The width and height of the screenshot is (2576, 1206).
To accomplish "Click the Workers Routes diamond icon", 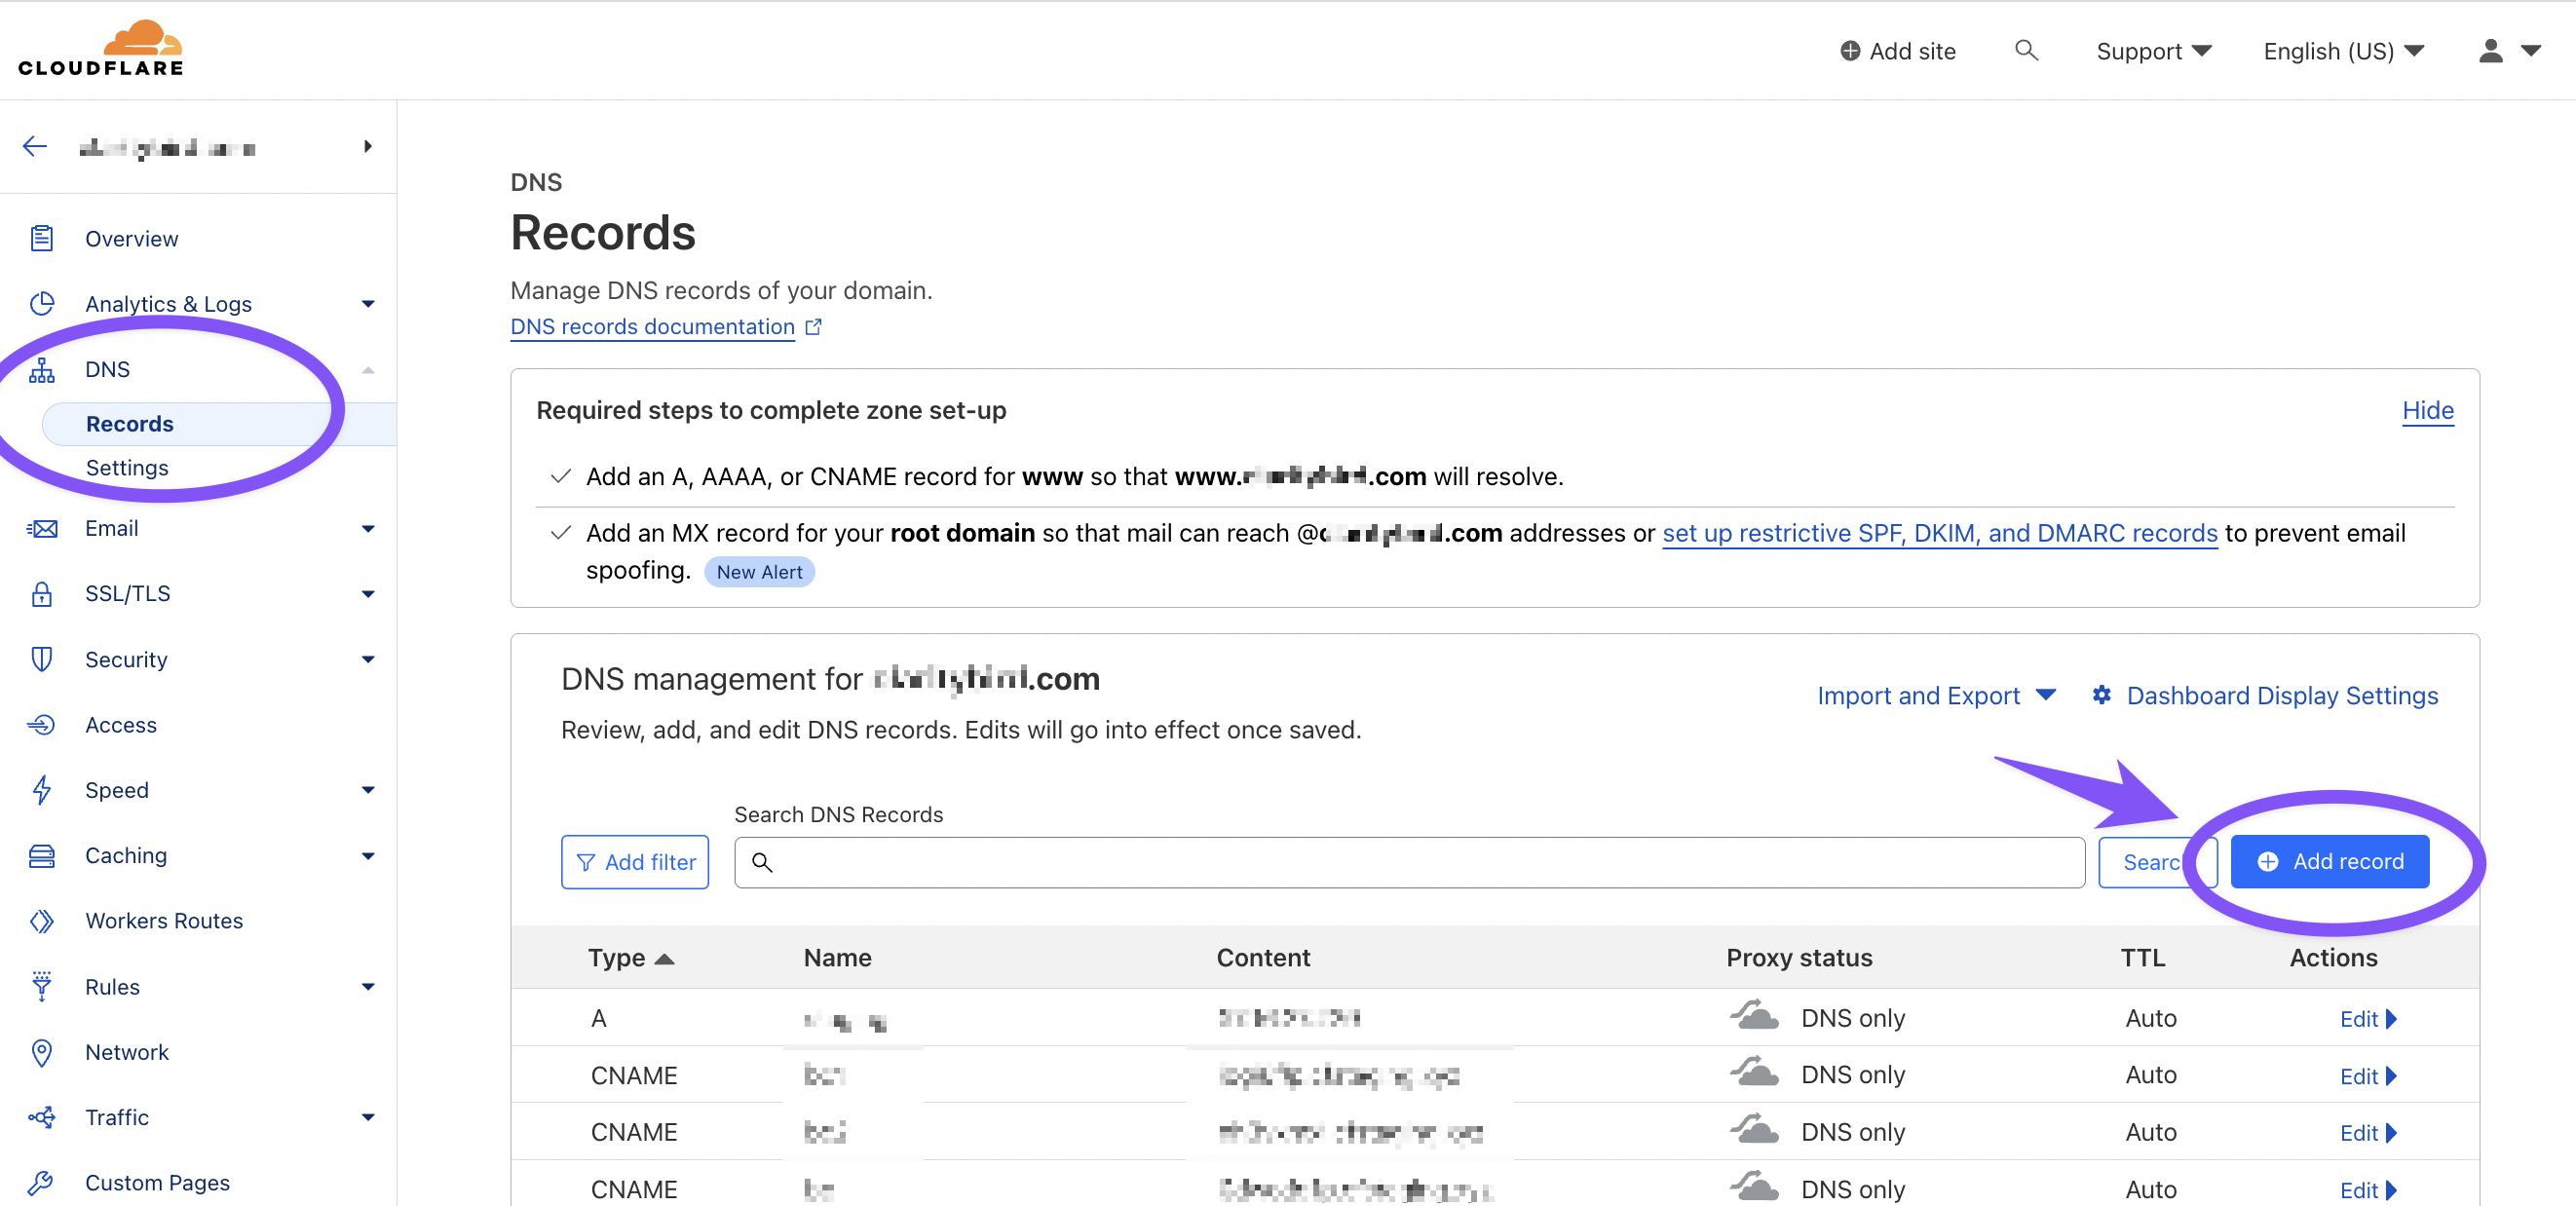I will coord(42,920).
